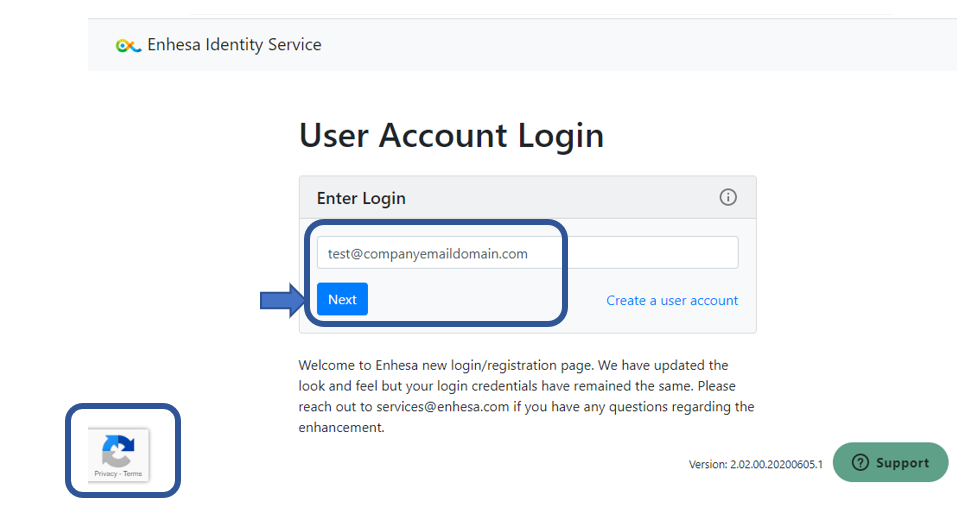957x507 pixels.
Task: Click the Enter Login panel header
Action: (527, 198)
